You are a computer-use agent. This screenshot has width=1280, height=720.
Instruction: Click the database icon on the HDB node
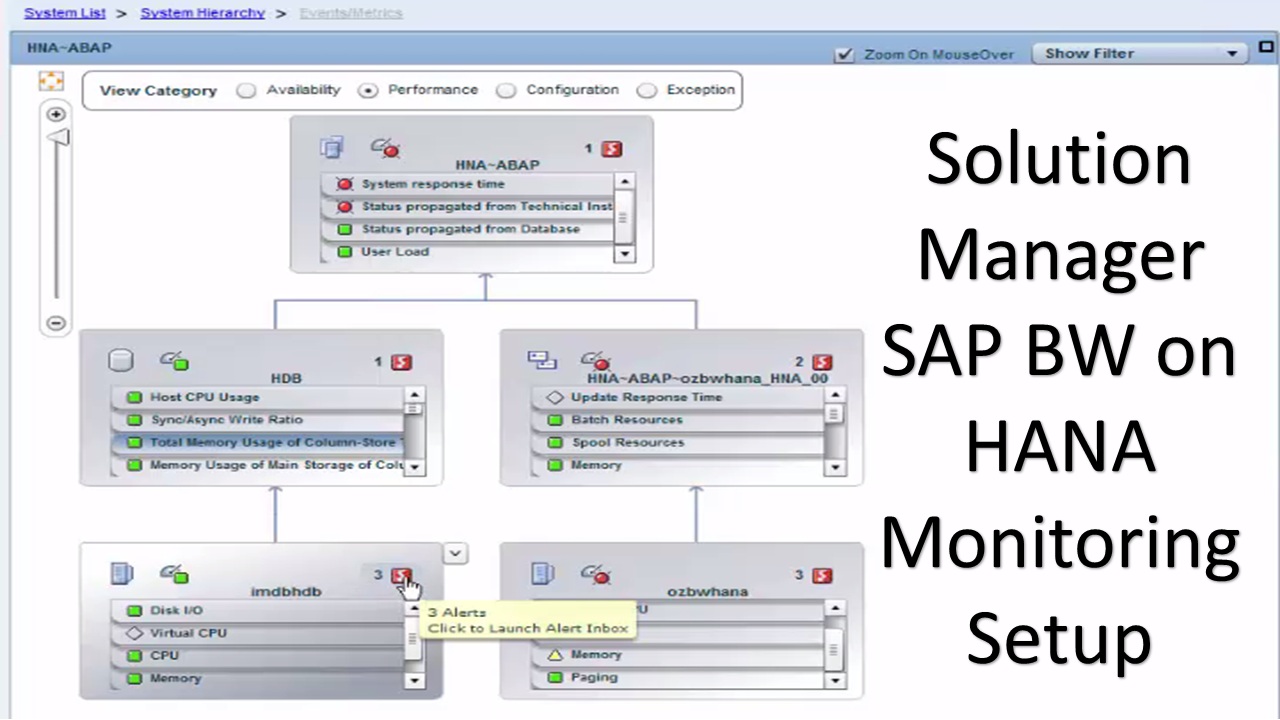point(120,360)
